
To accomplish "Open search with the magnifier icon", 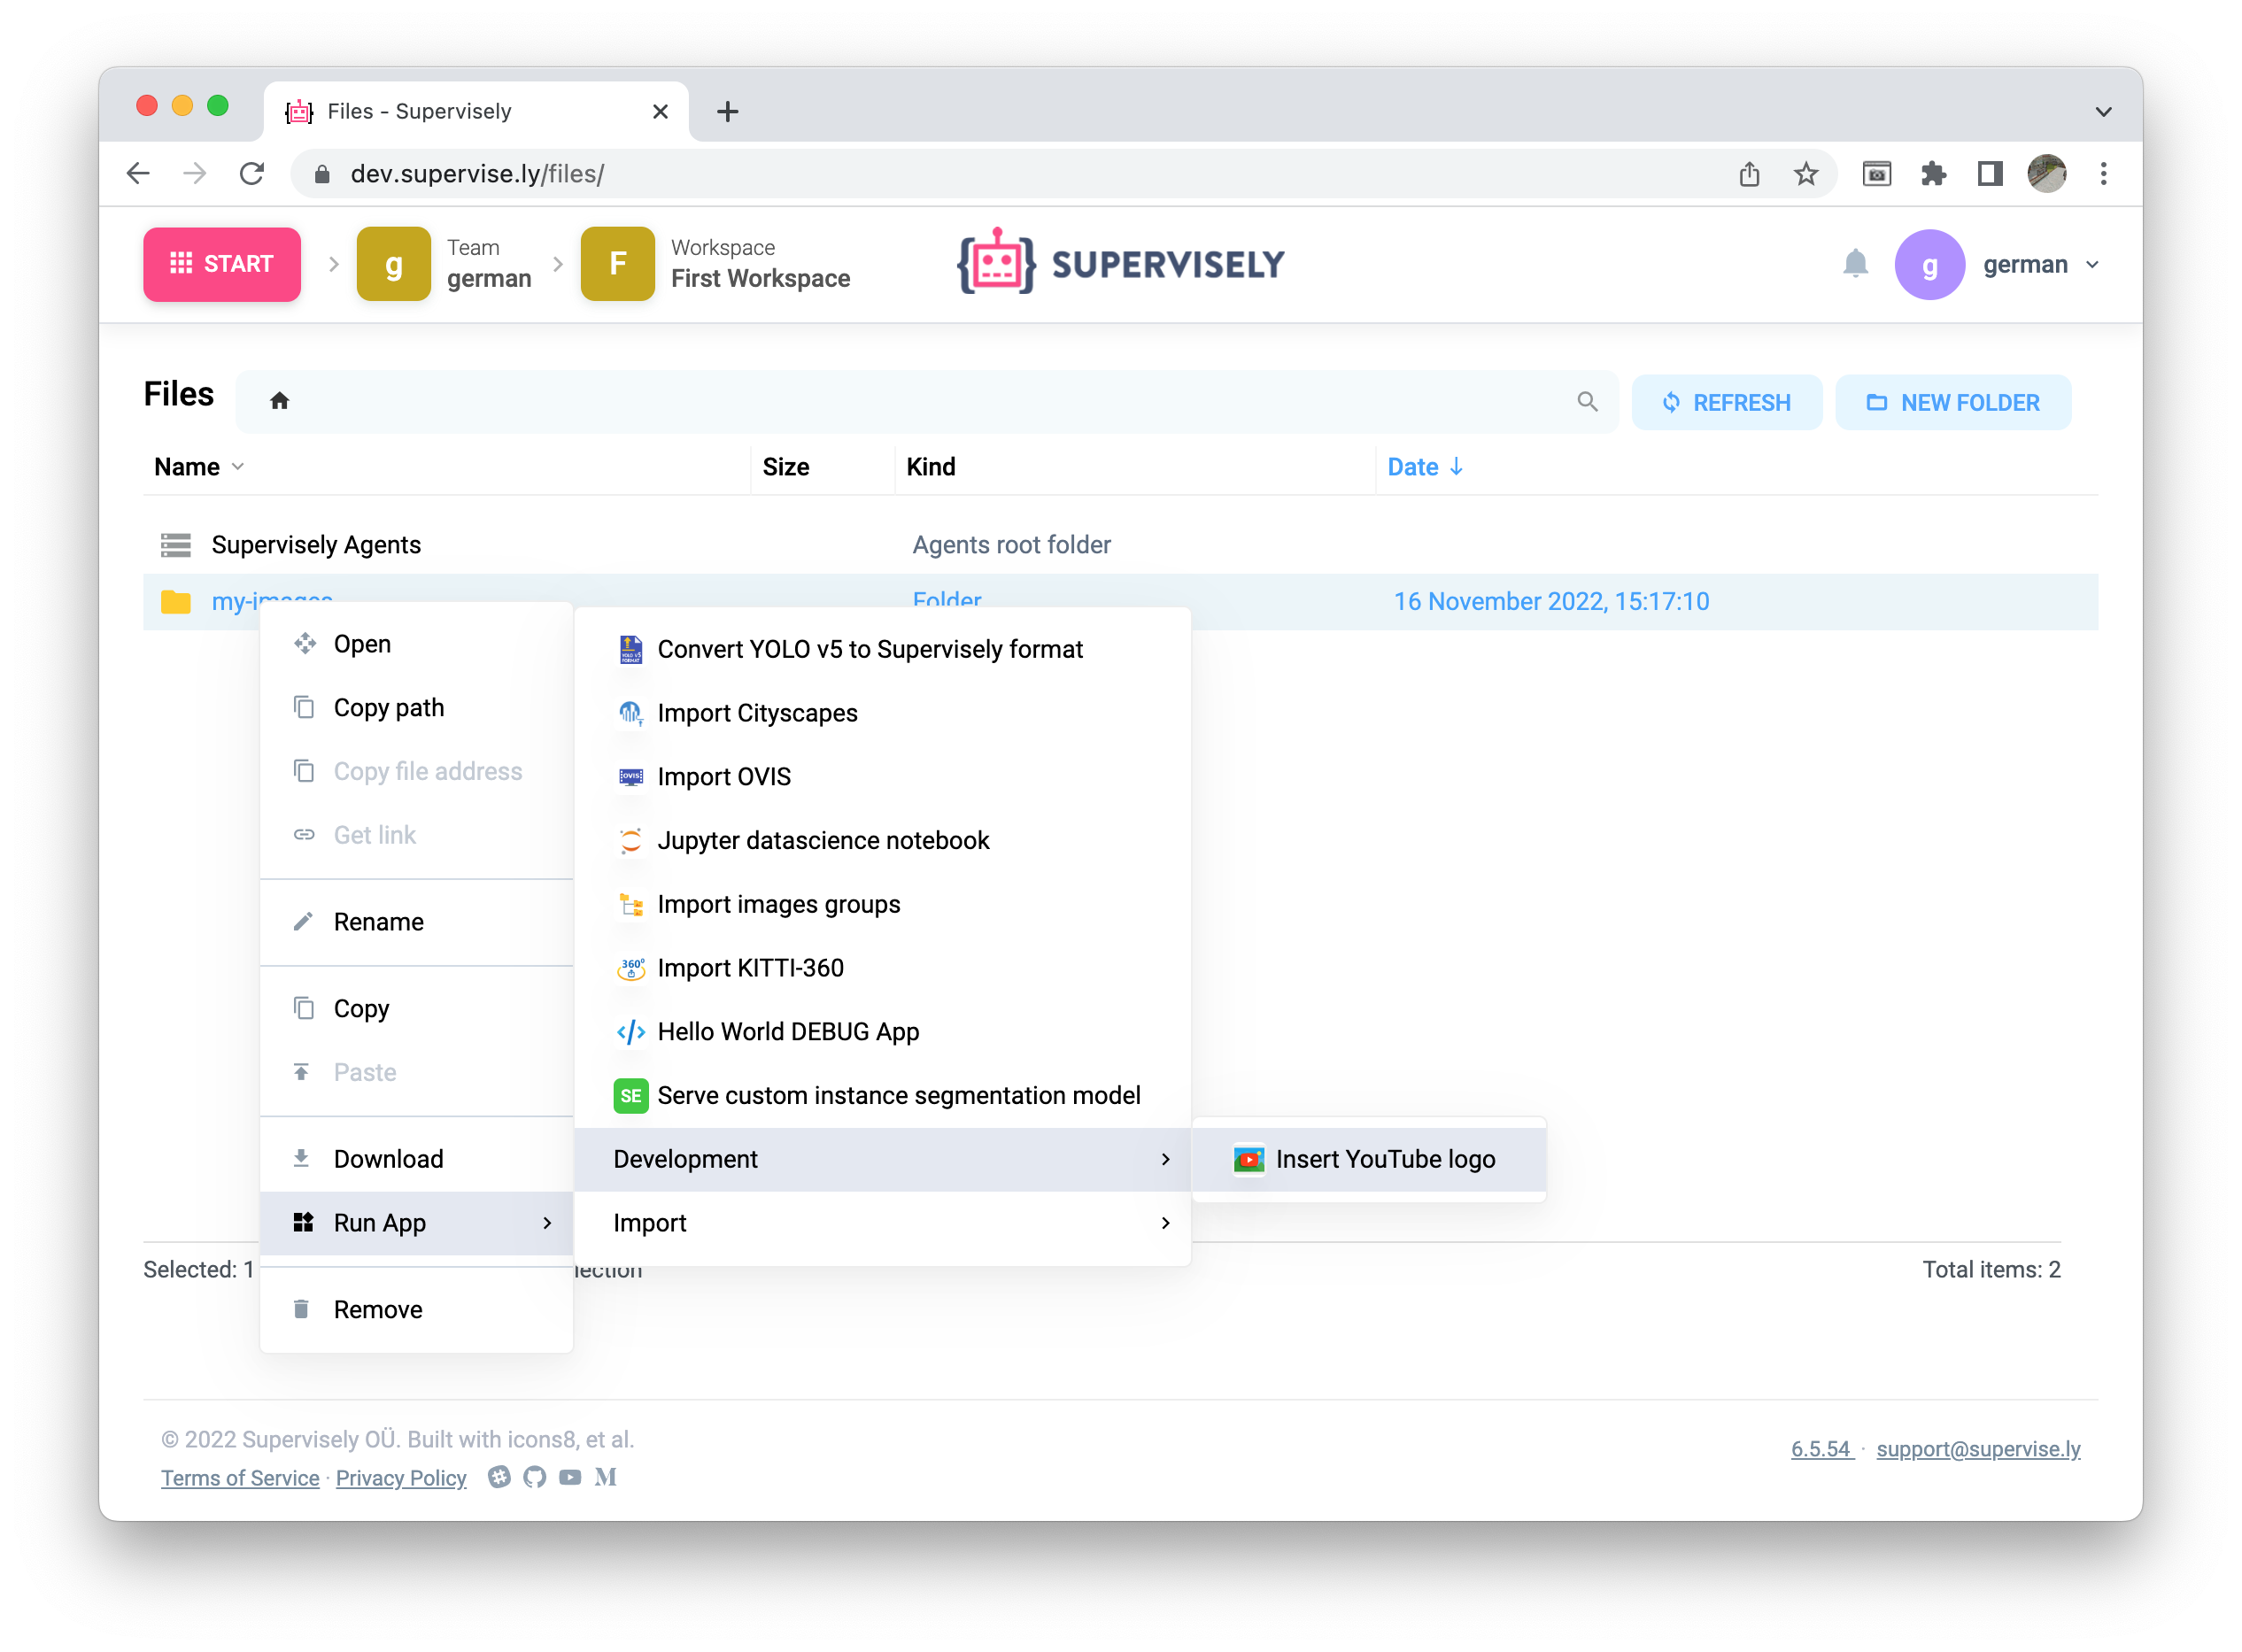I will point(1588,401).
